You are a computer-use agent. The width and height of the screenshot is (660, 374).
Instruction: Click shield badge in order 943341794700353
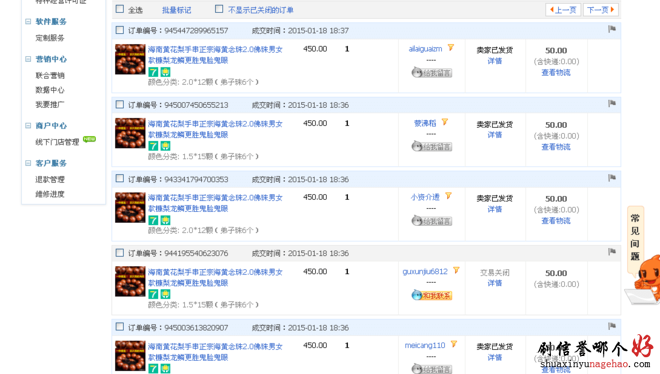165,220
